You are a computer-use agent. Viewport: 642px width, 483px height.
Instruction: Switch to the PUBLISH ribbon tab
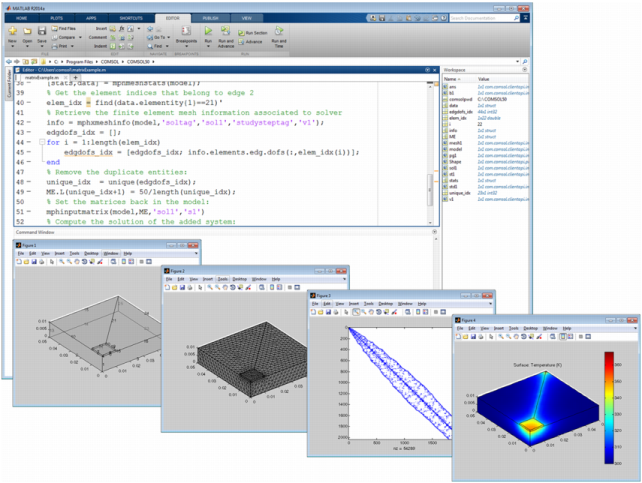210,18
